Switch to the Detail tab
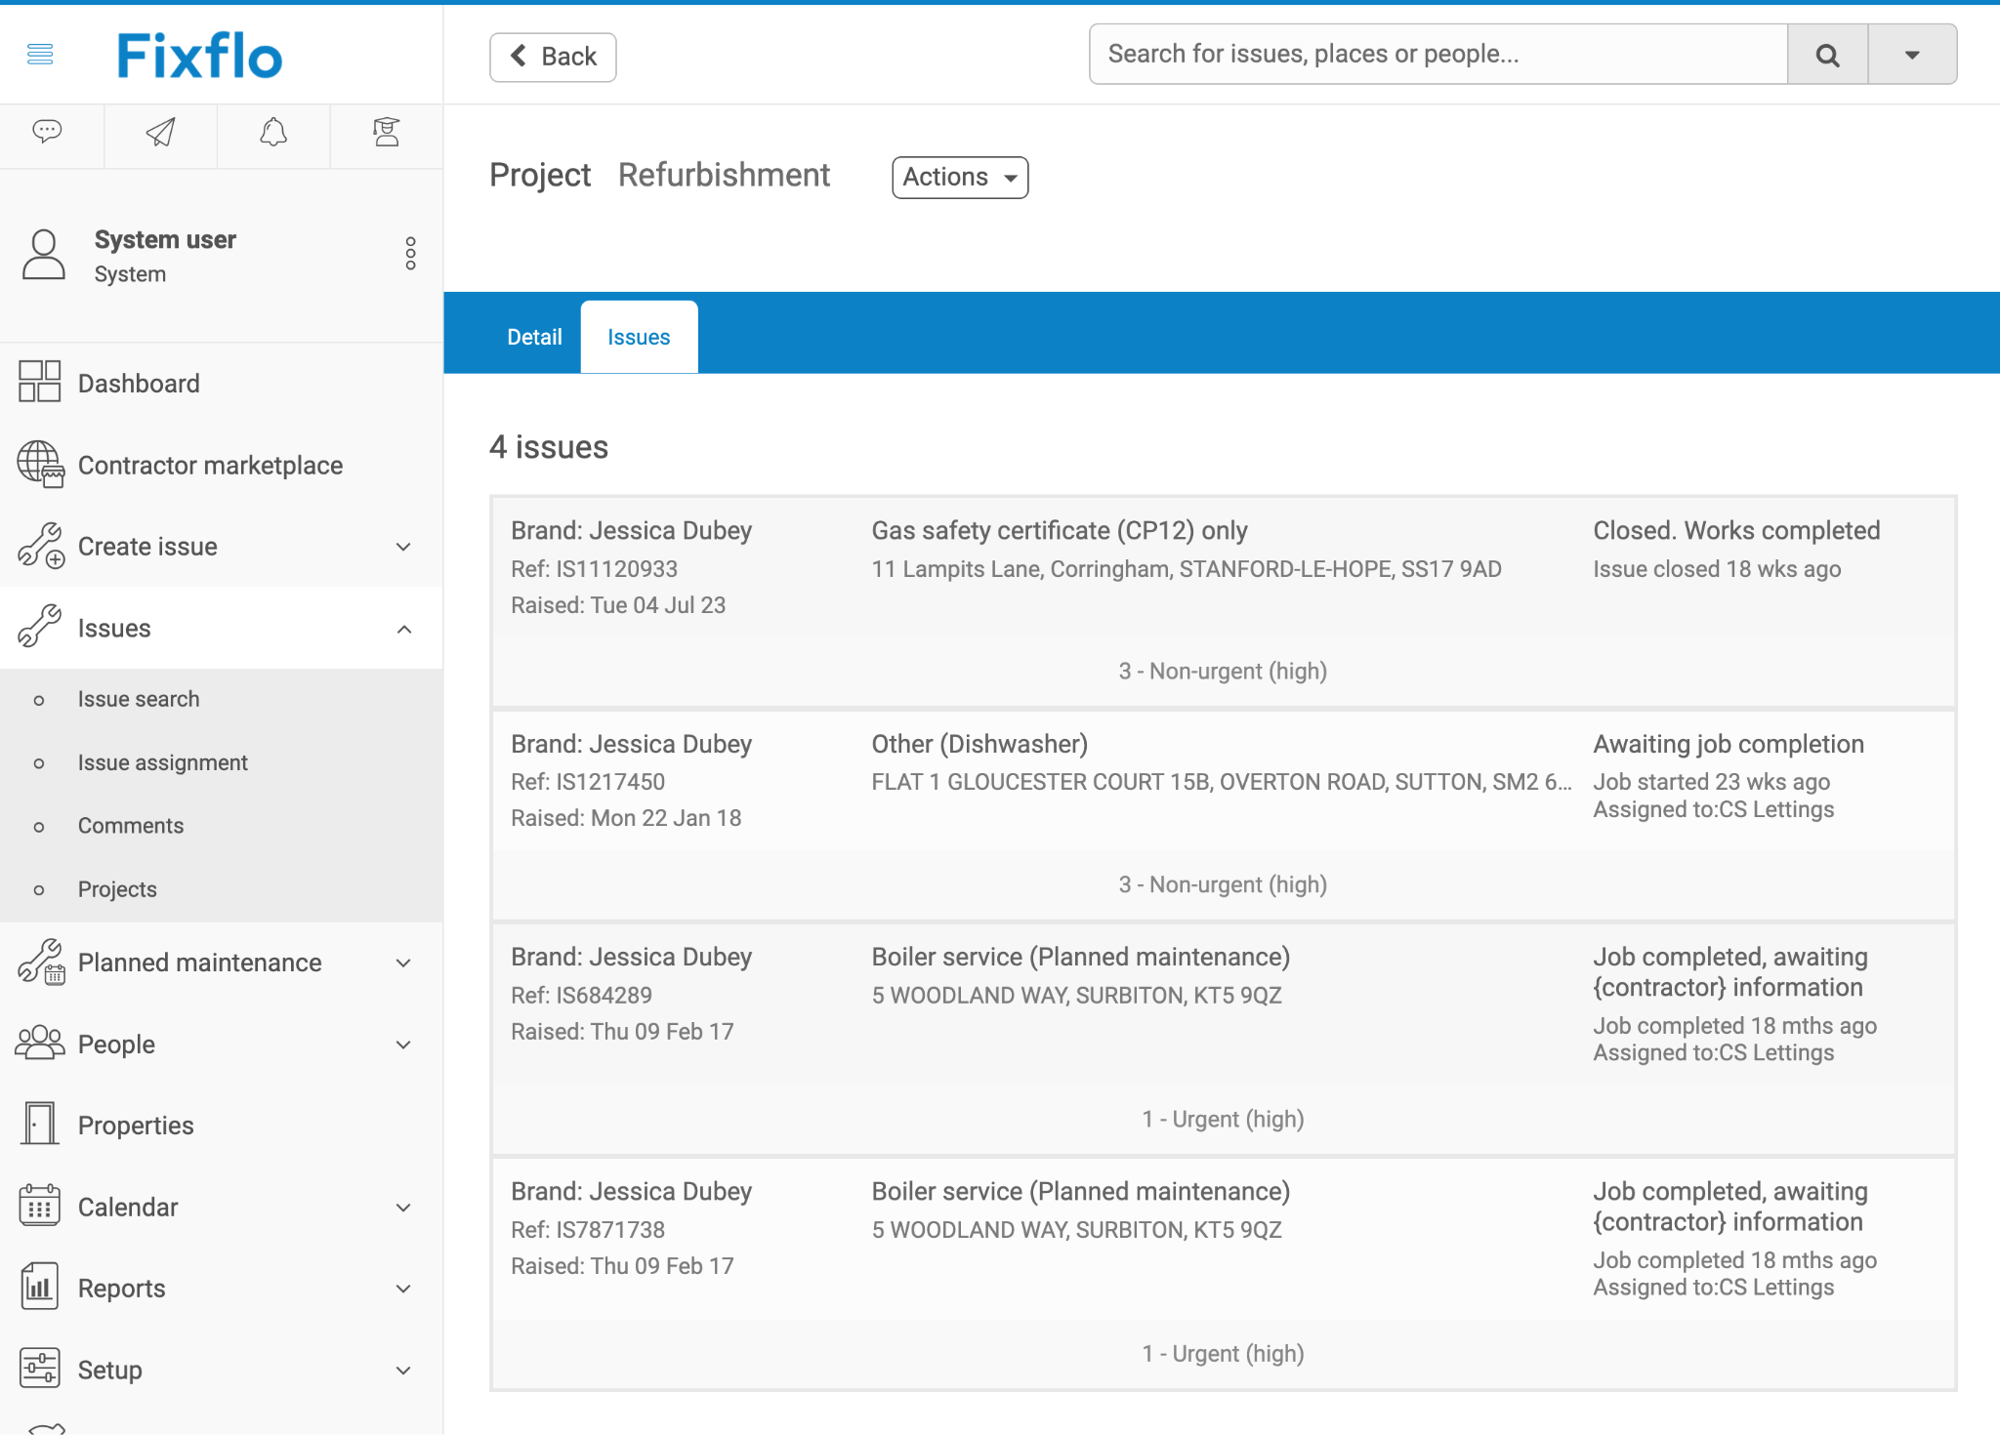Screen dimensions: 2000x1435 pyautogui.click(x=534, y=336)
